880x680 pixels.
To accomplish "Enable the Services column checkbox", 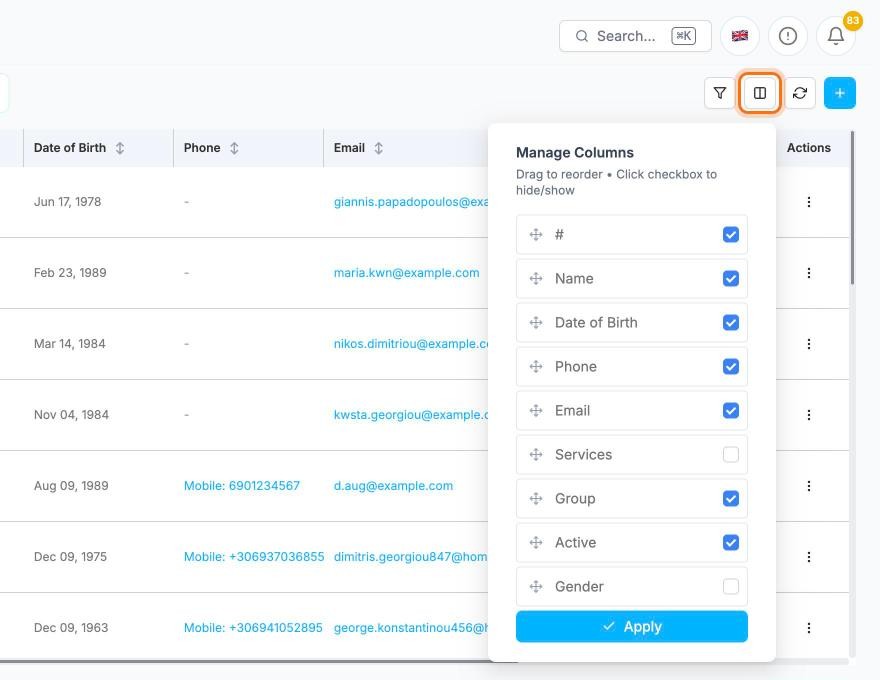I will (x=731, y=454).
